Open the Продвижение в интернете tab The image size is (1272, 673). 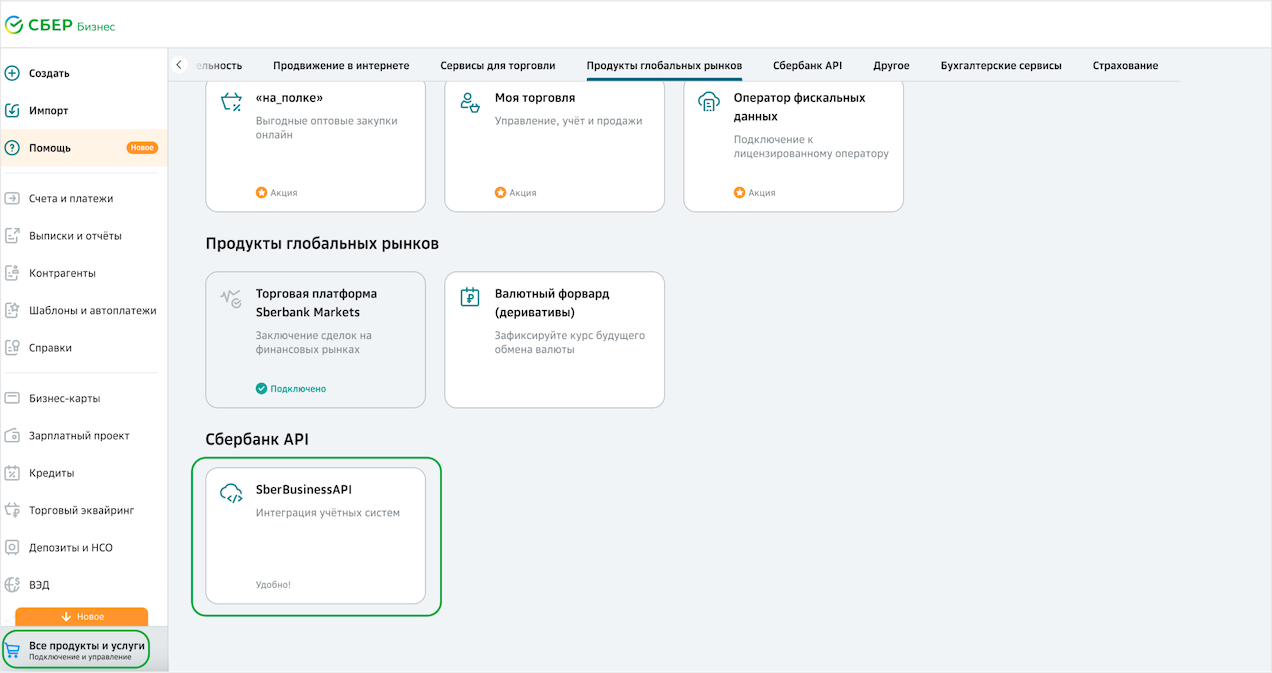coord(341,66)
